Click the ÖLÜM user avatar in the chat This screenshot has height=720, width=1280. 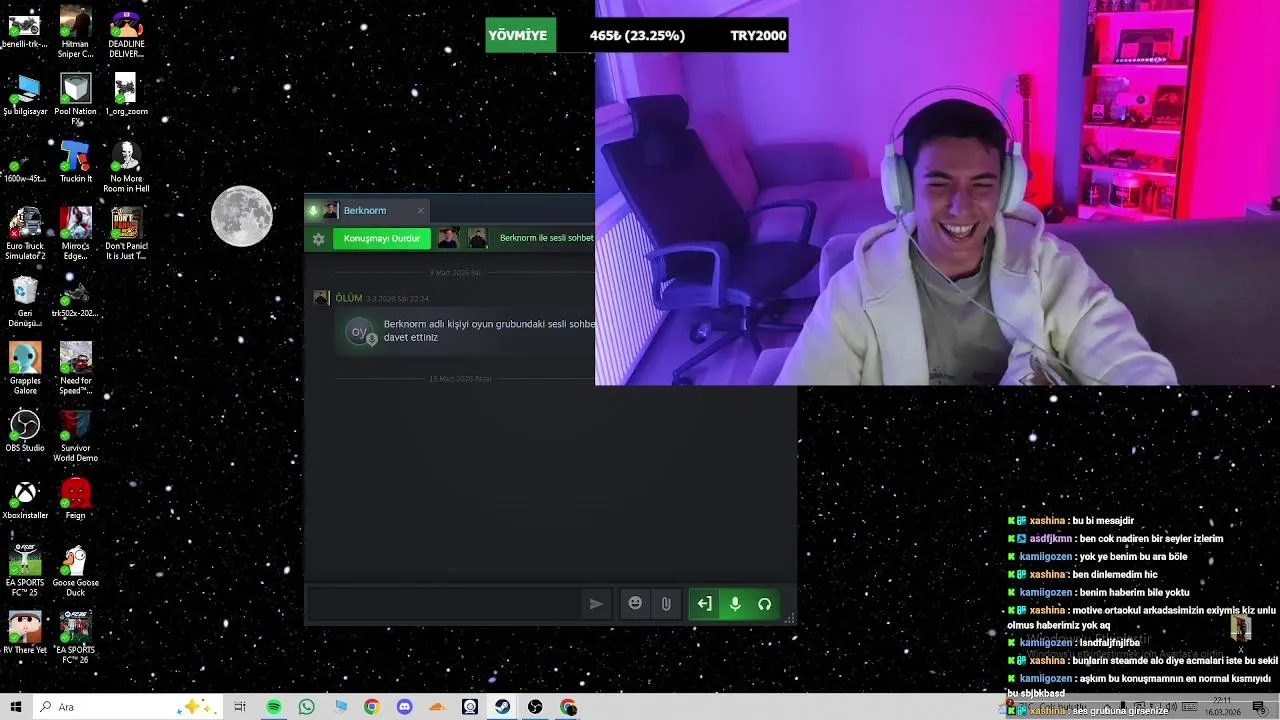(321, 298)
